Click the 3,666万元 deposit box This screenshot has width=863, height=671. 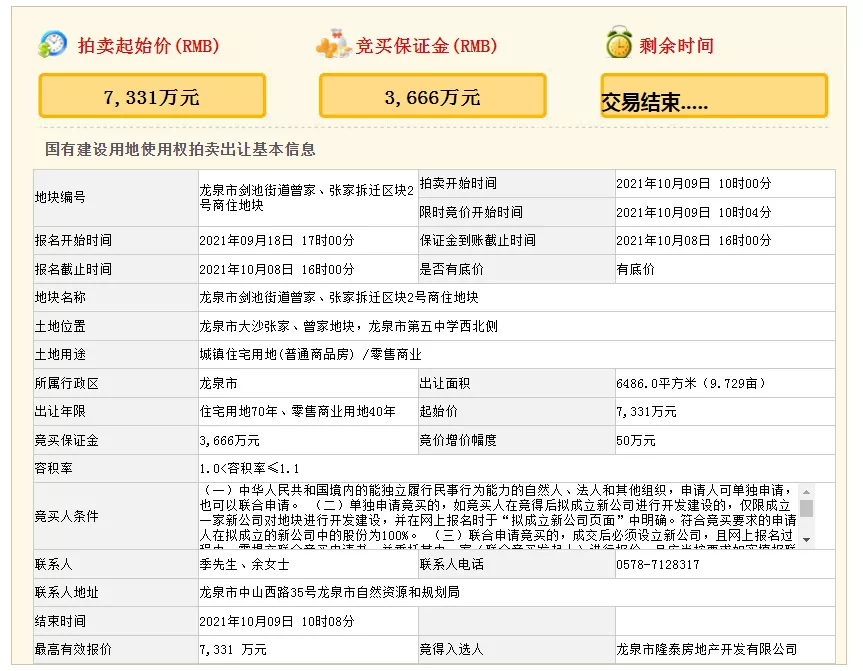tap(433, 96)
